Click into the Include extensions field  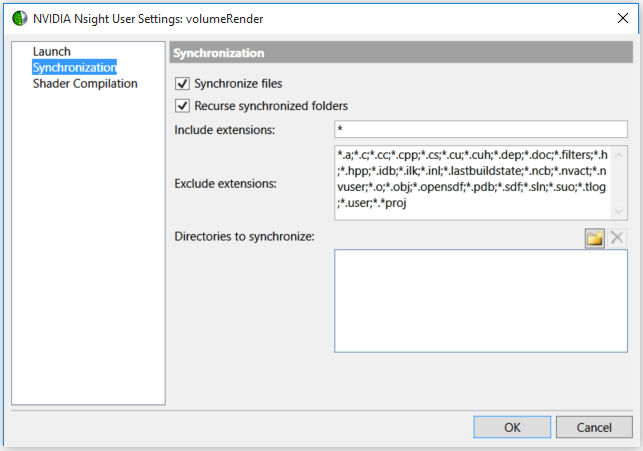click(481, 129)
